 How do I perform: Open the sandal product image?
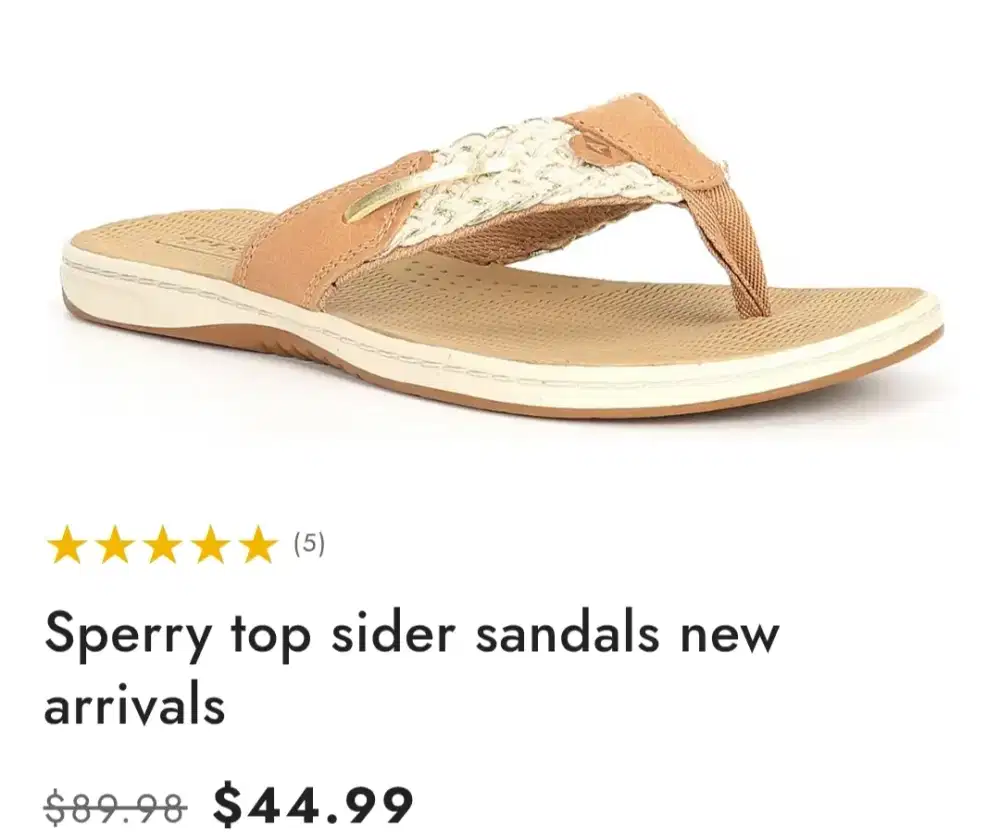(x=501, y=252)
